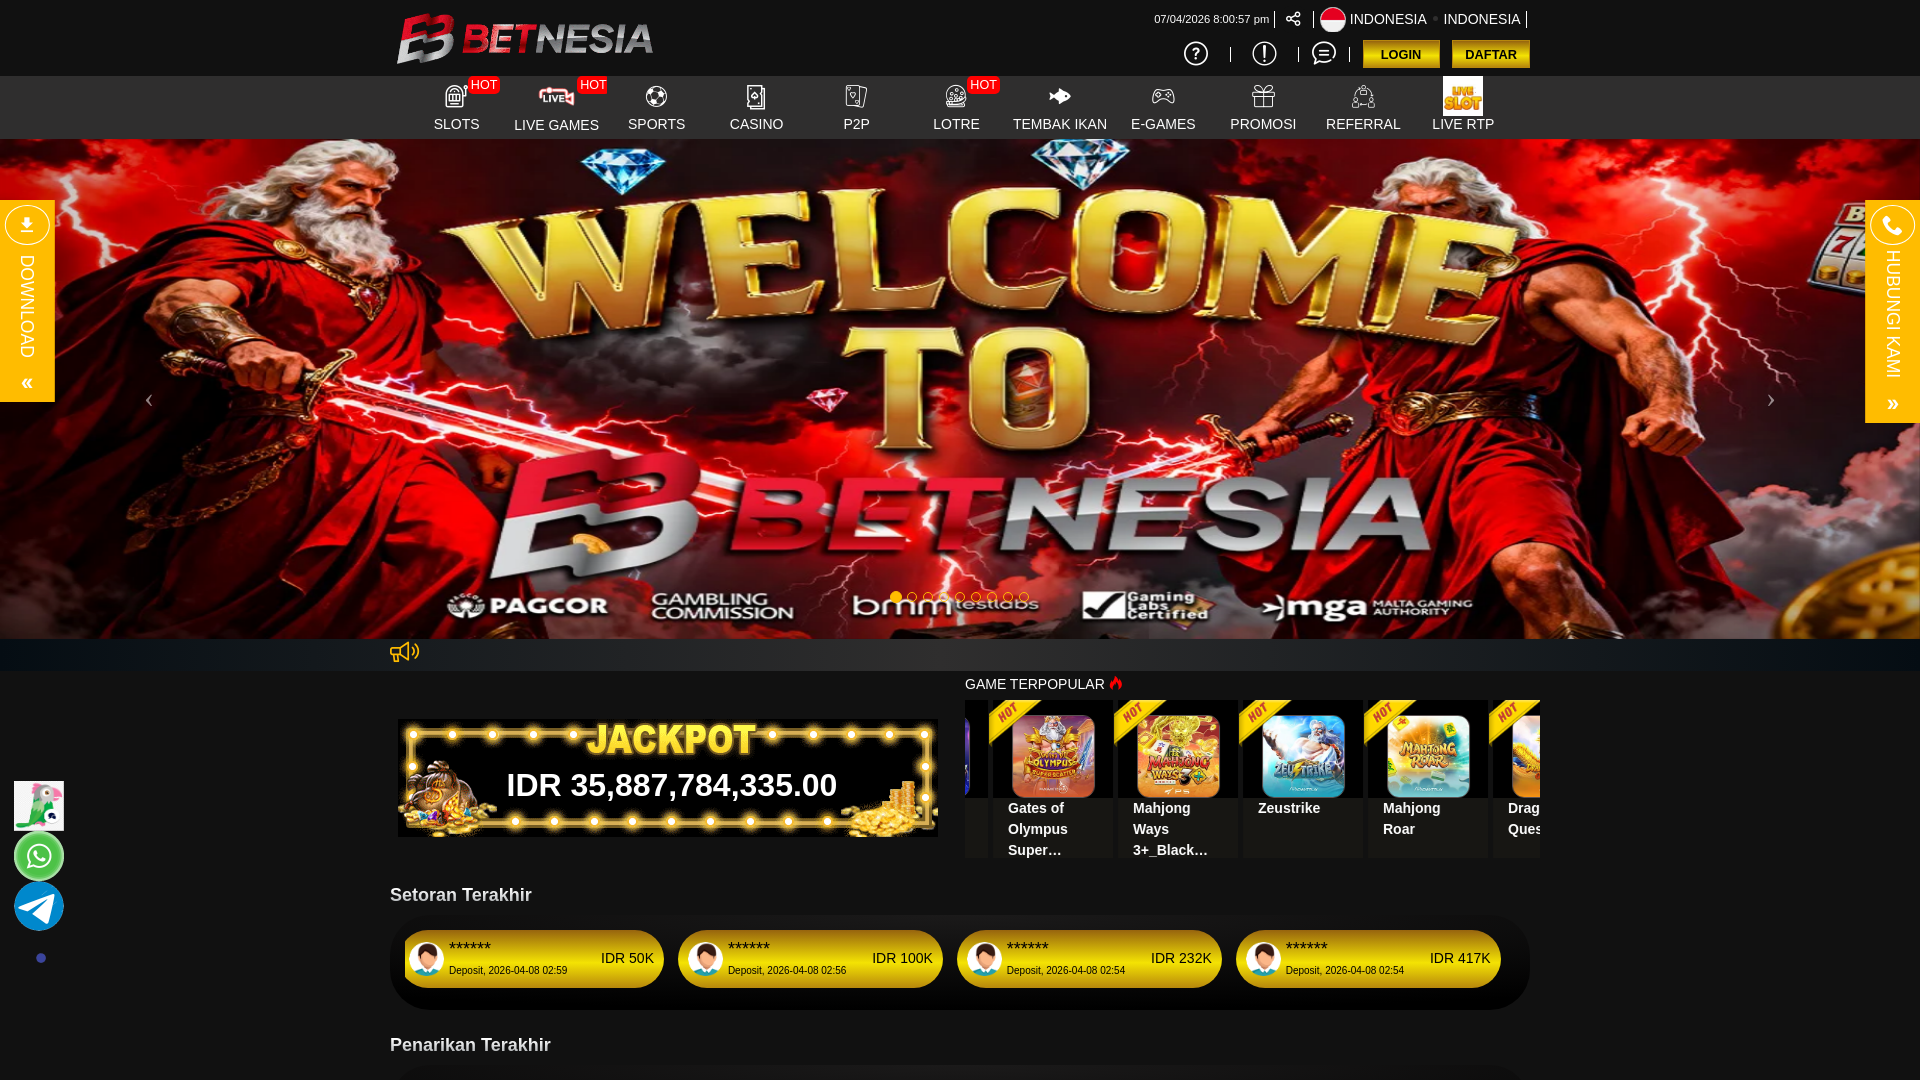Click the Penarikan Terakhir heading
1920x1080 pixels.
(x=470, y=1045)
